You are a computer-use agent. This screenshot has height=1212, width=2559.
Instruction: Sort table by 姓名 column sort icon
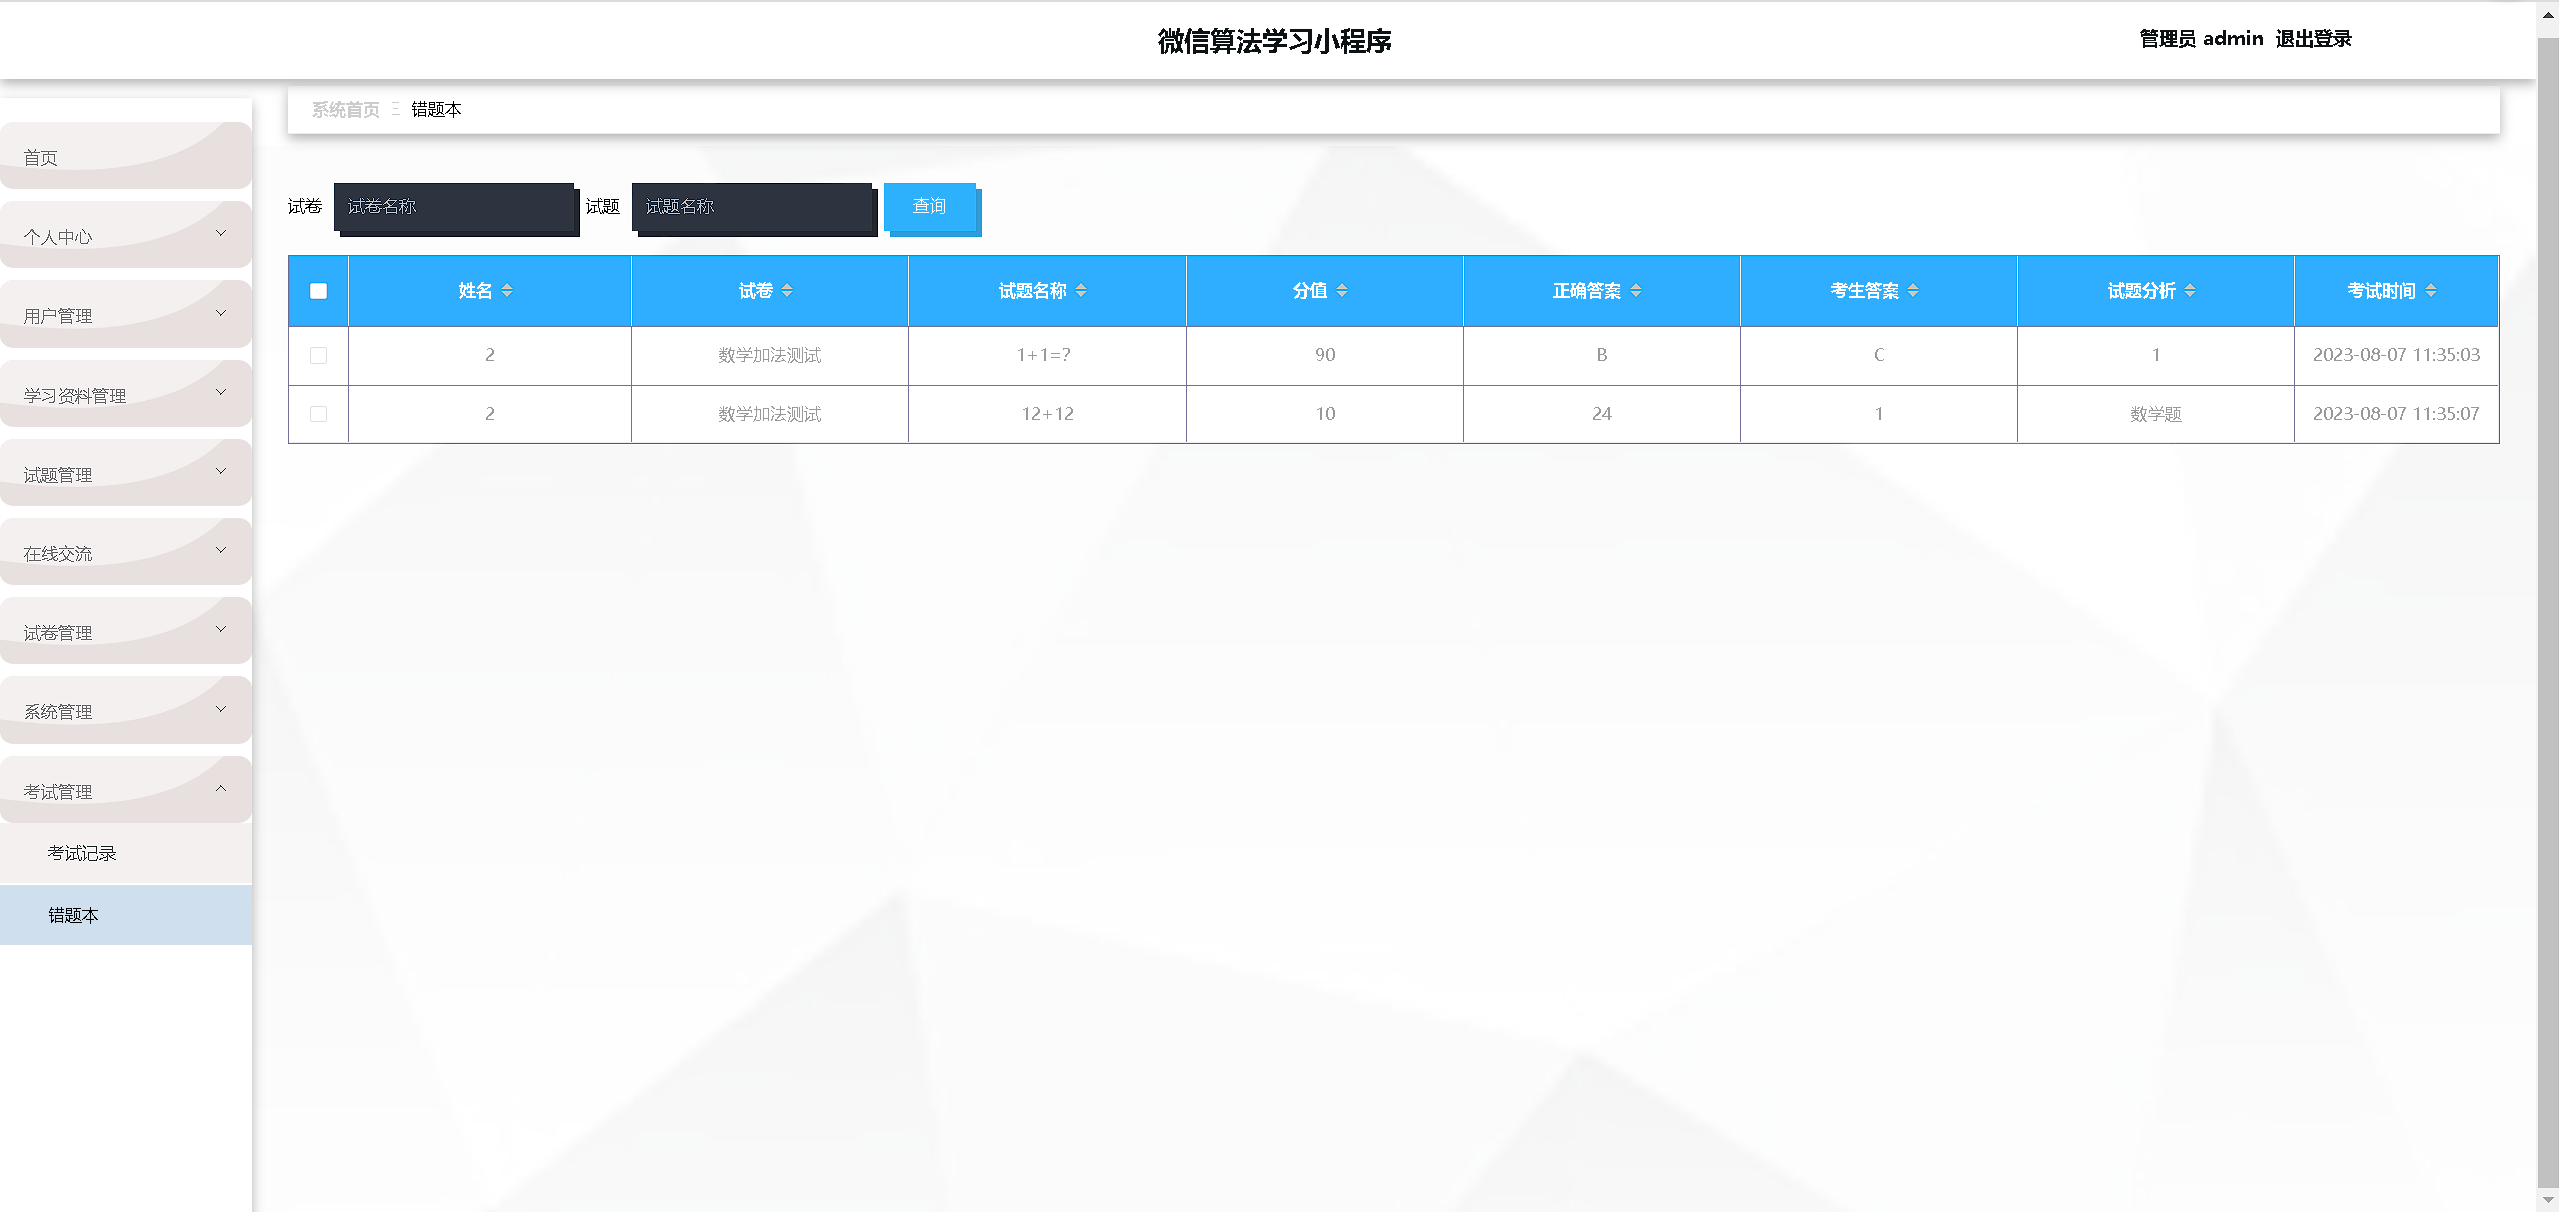(x=507, y=291)
